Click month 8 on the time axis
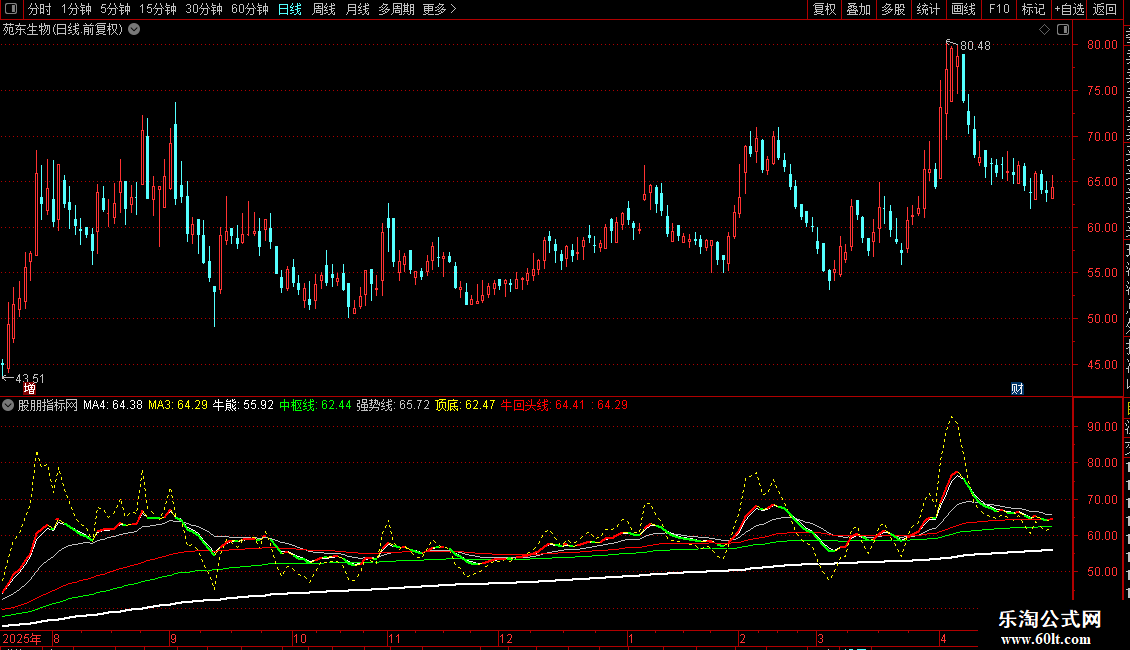 coord(56,638)
